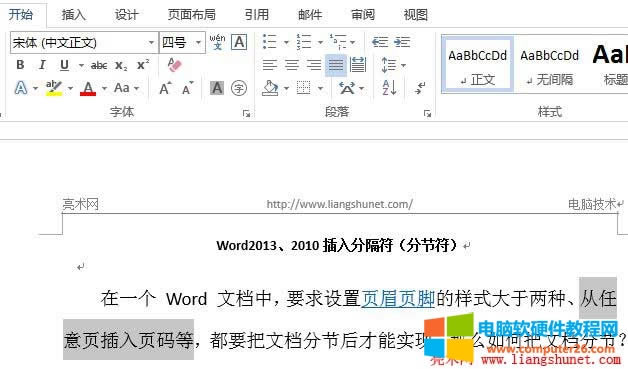Click the shrink font icon
628x369 pixels.
(x=187, y=88)
